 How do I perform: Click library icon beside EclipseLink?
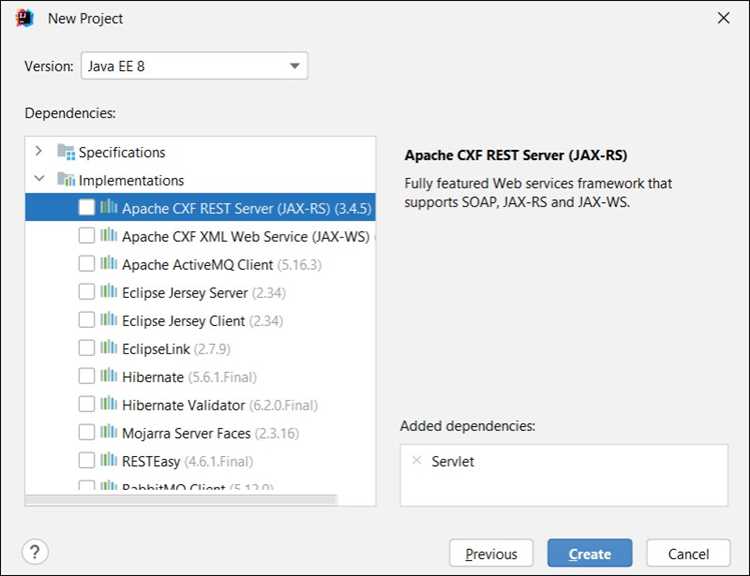point(109,347)
